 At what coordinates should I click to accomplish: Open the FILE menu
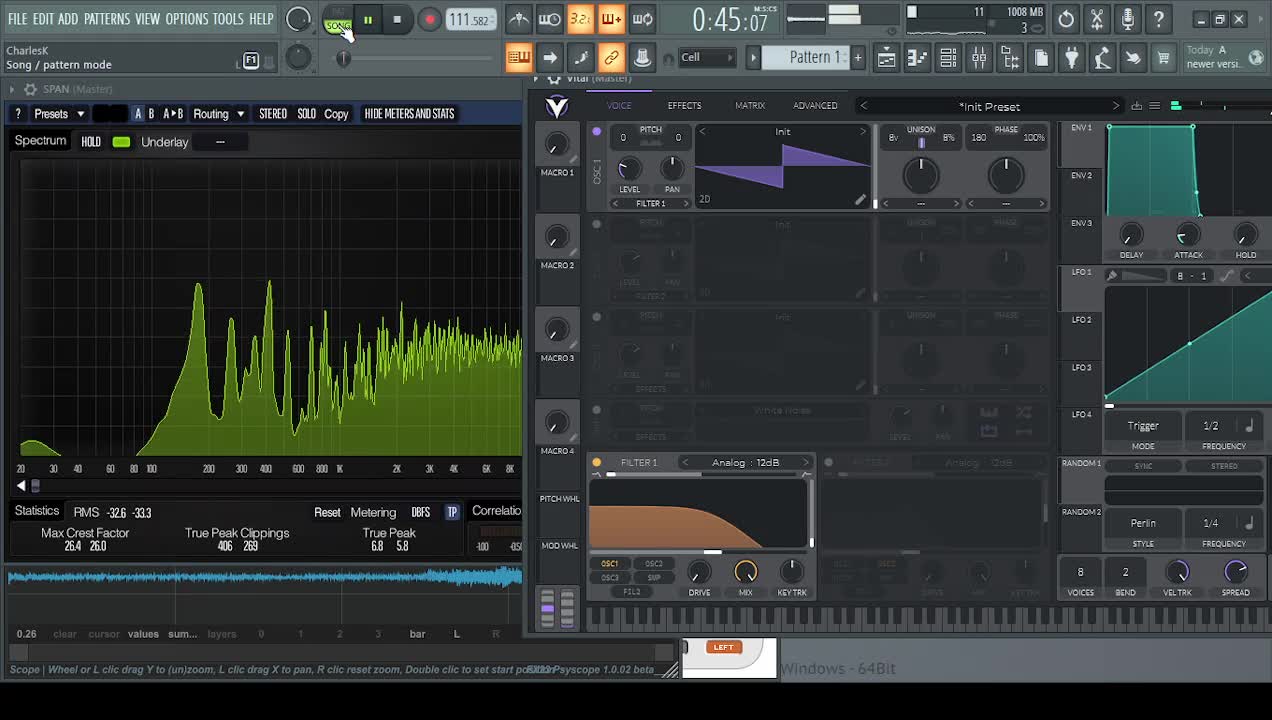point(18,19)
